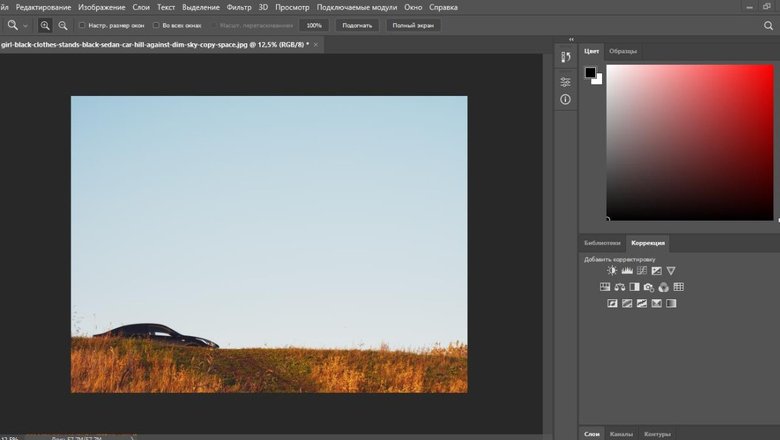Screen dimensions: 780x440
Task: Add a Color Lookup adjustment (grid icon)
Action: [679, 287]
